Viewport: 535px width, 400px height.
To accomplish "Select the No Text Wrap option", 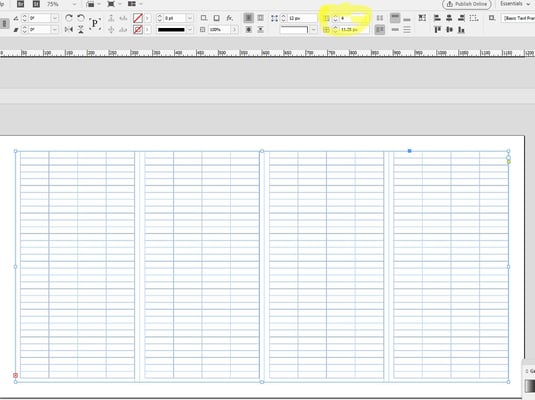I will coord(249,18).
